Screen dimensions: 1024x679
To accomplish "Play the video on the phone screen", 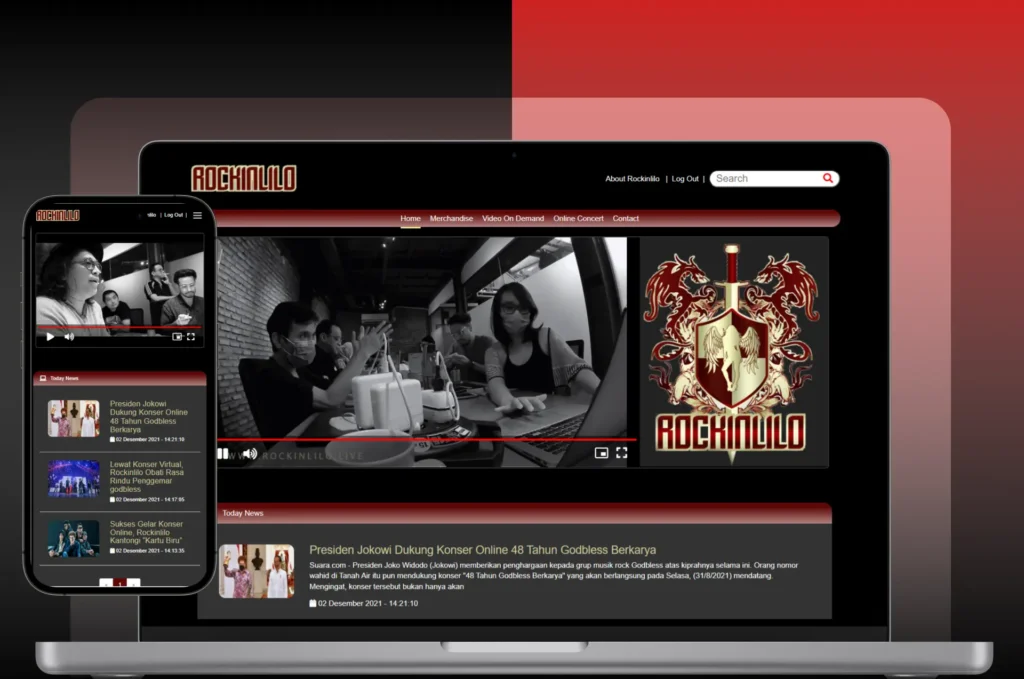I will pyautogui.click(x=50, y=337).
